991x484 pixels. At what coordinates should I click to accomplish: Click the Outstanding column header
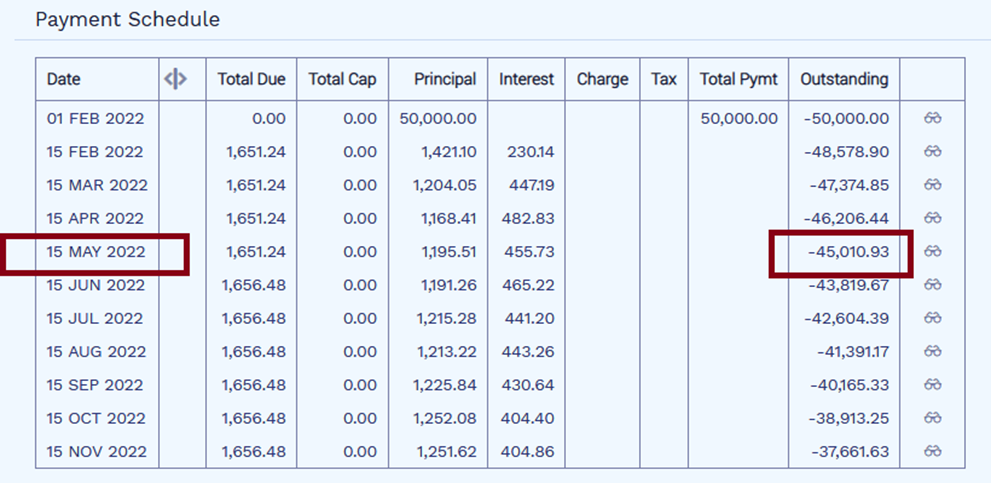(x=844, y=79)
